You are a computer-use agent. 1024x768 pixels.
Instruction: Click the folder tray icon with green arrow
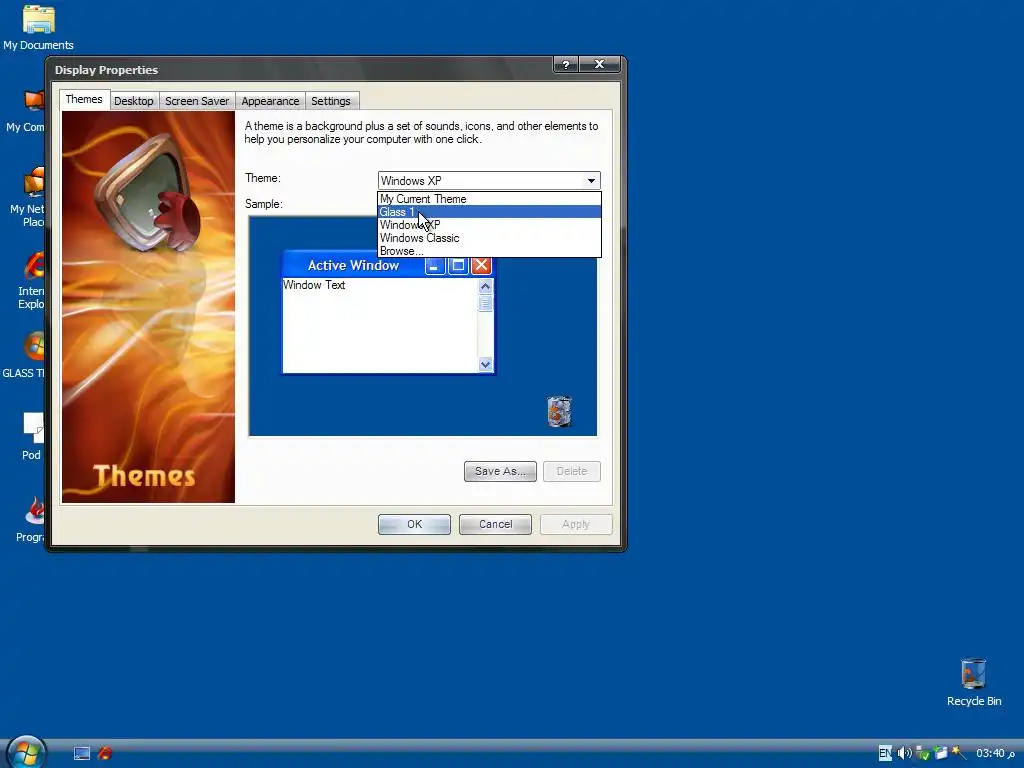click(x=940, y=754)
